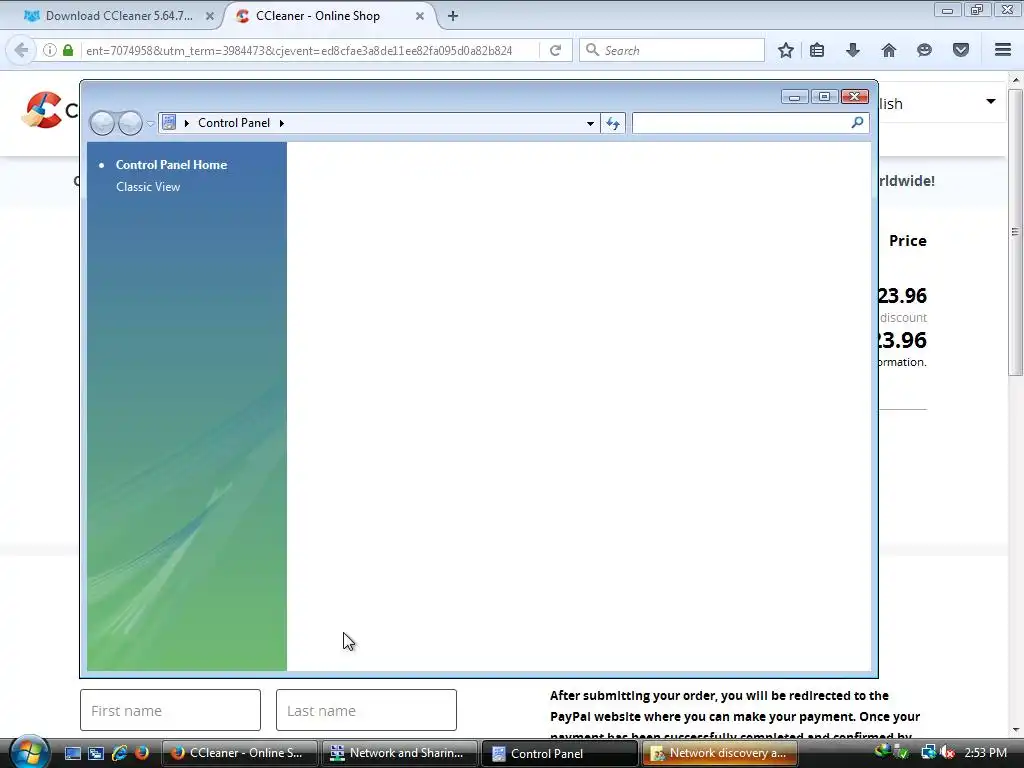Screen dimensions: 1024x768
Task: Click Last name field
Action: click(366, 710)
